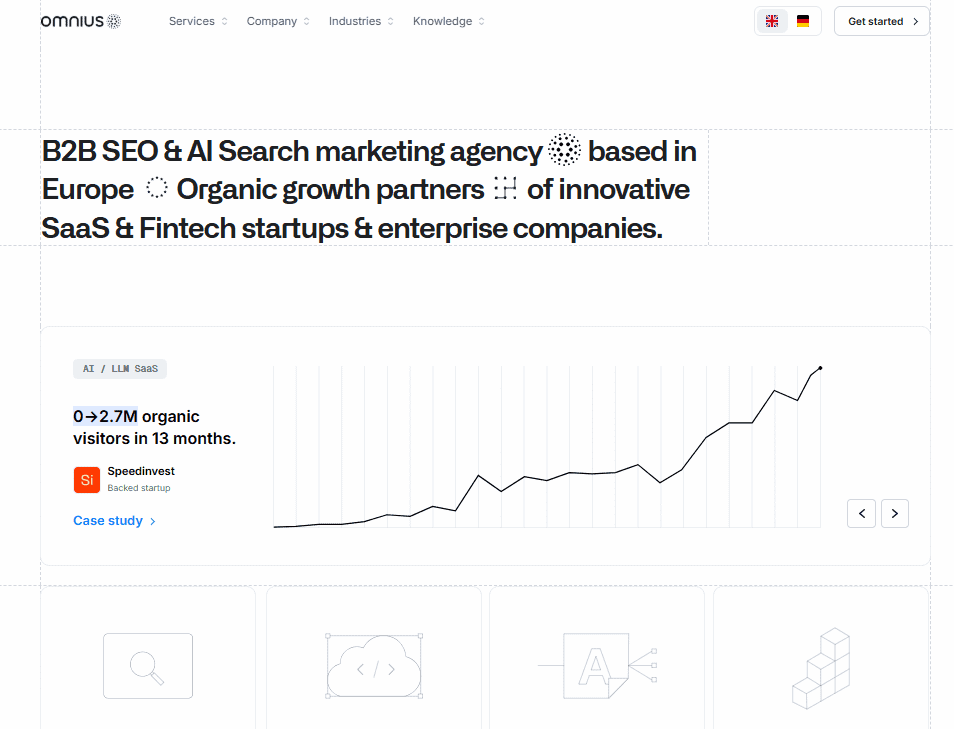Advance to next case study slide
The height and width of the screenshot is (729, 954).
tap(895, 513)
